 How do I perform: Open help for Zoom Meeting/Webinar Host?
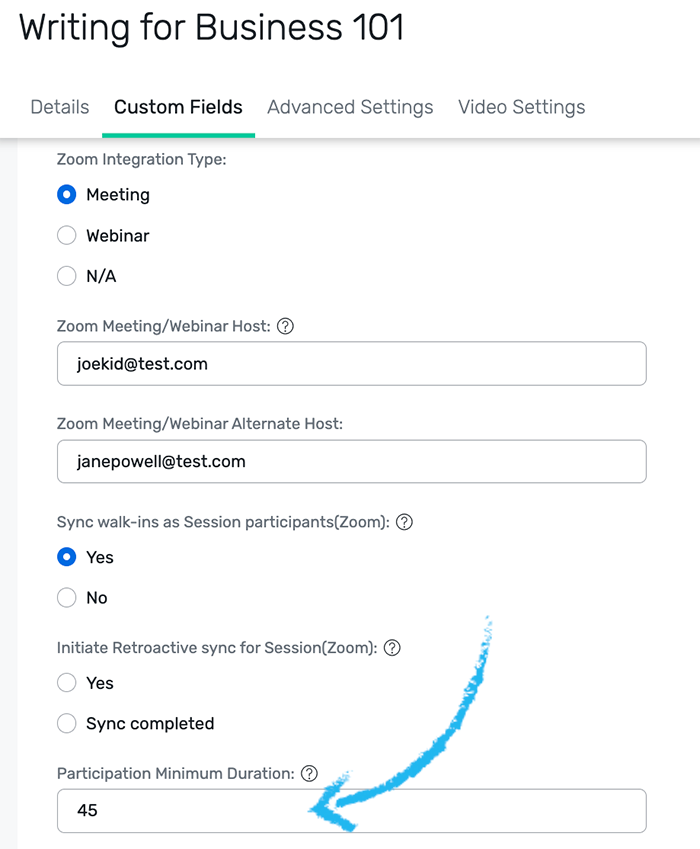[x=285, y=326]
